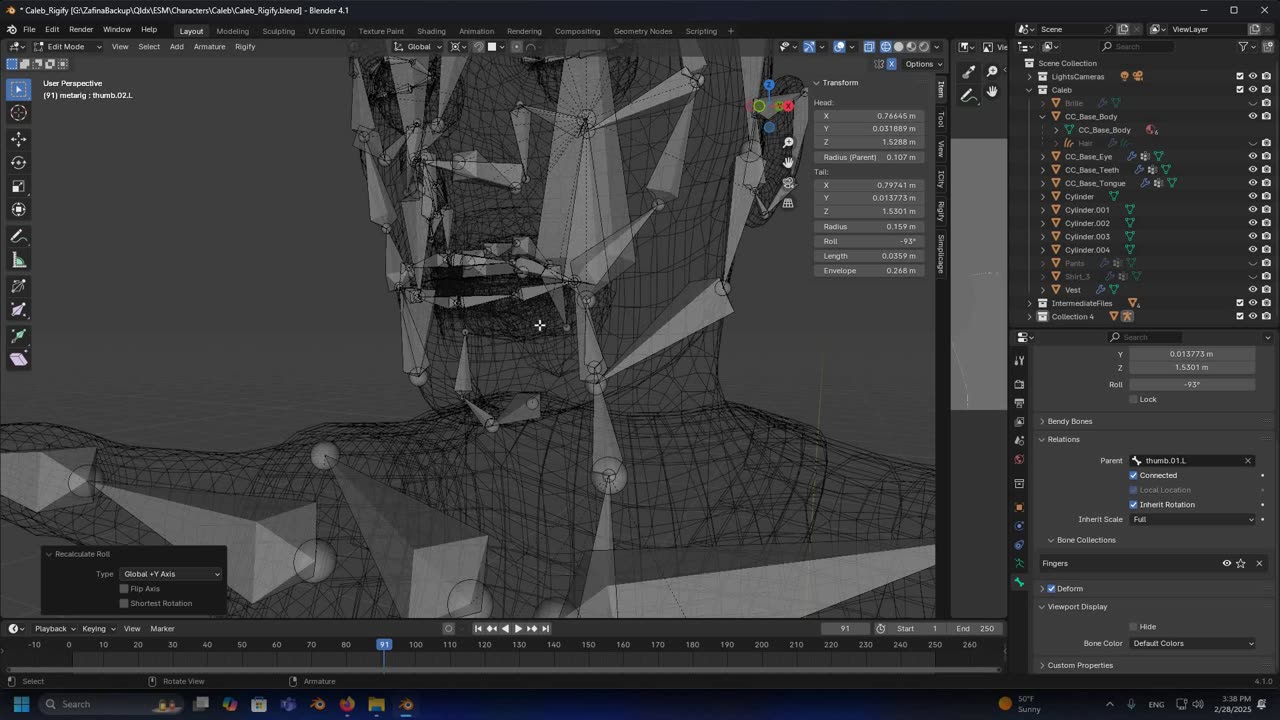Open Bone Color Default Colors dropdown

[1192, 643]
